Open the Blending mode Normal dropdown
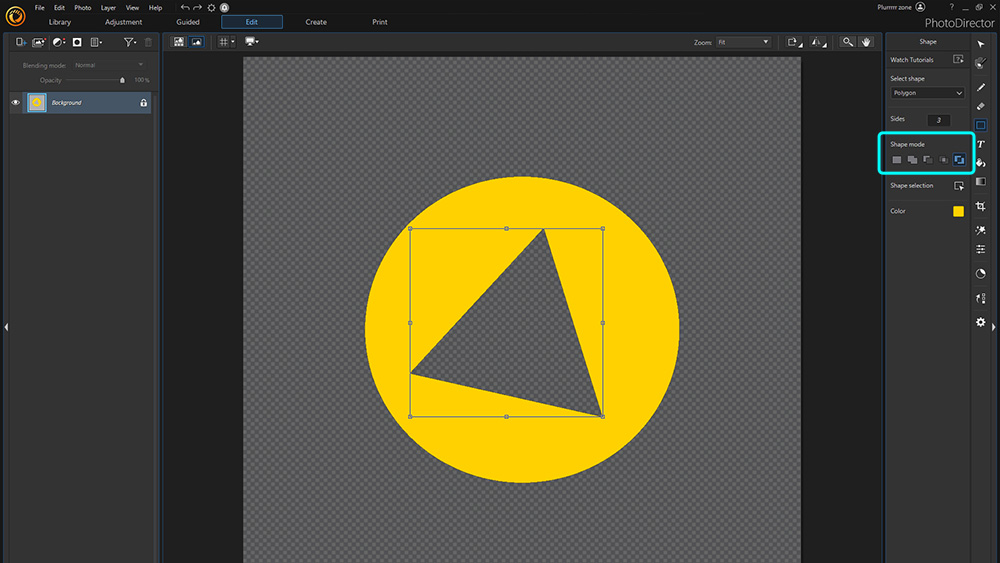This screenshot has height=563, width=1000. tap(108, 65)
